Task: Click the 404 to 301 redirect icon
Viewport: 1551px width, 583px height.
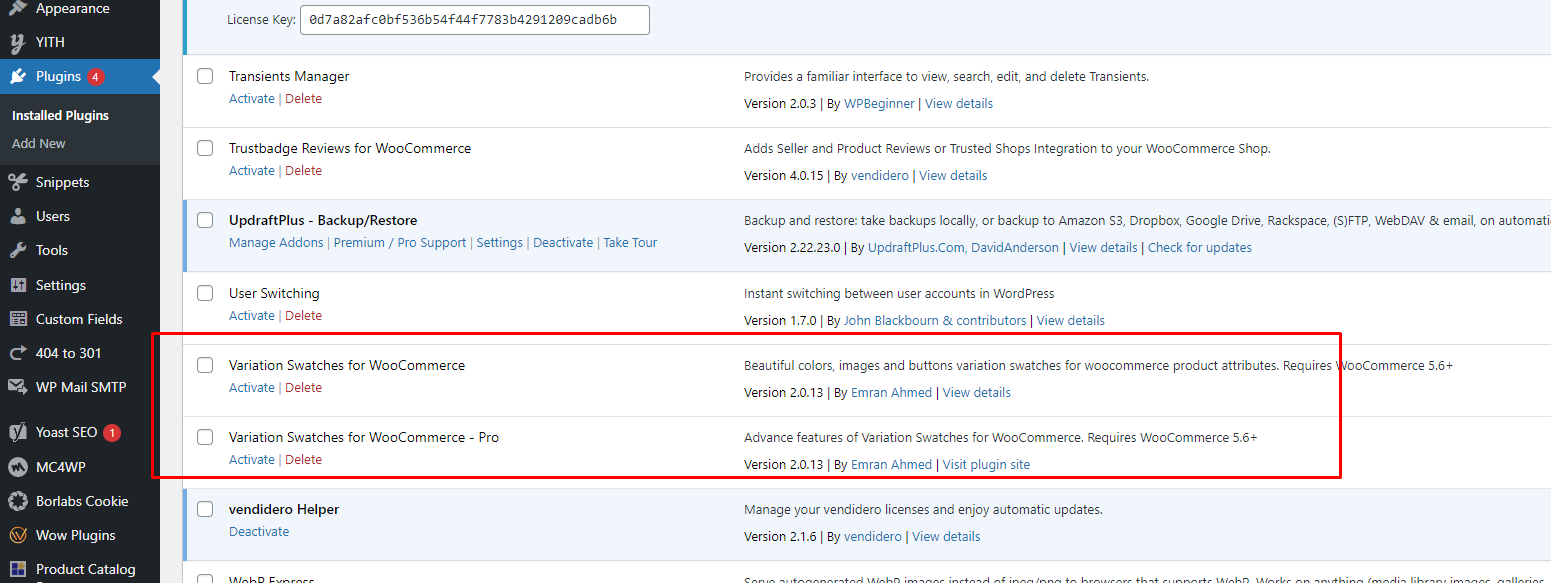Action: tap(18, 353)
